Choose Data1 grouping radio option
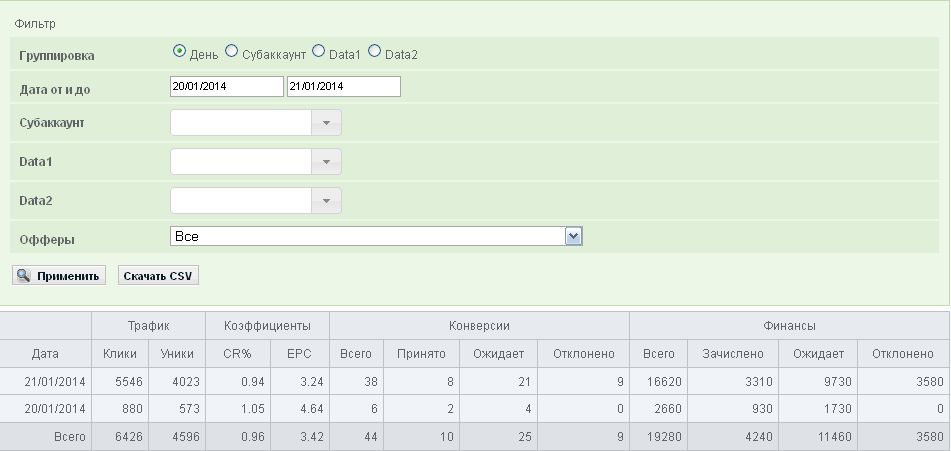This screenshot has width=951, height=451. 319,51
